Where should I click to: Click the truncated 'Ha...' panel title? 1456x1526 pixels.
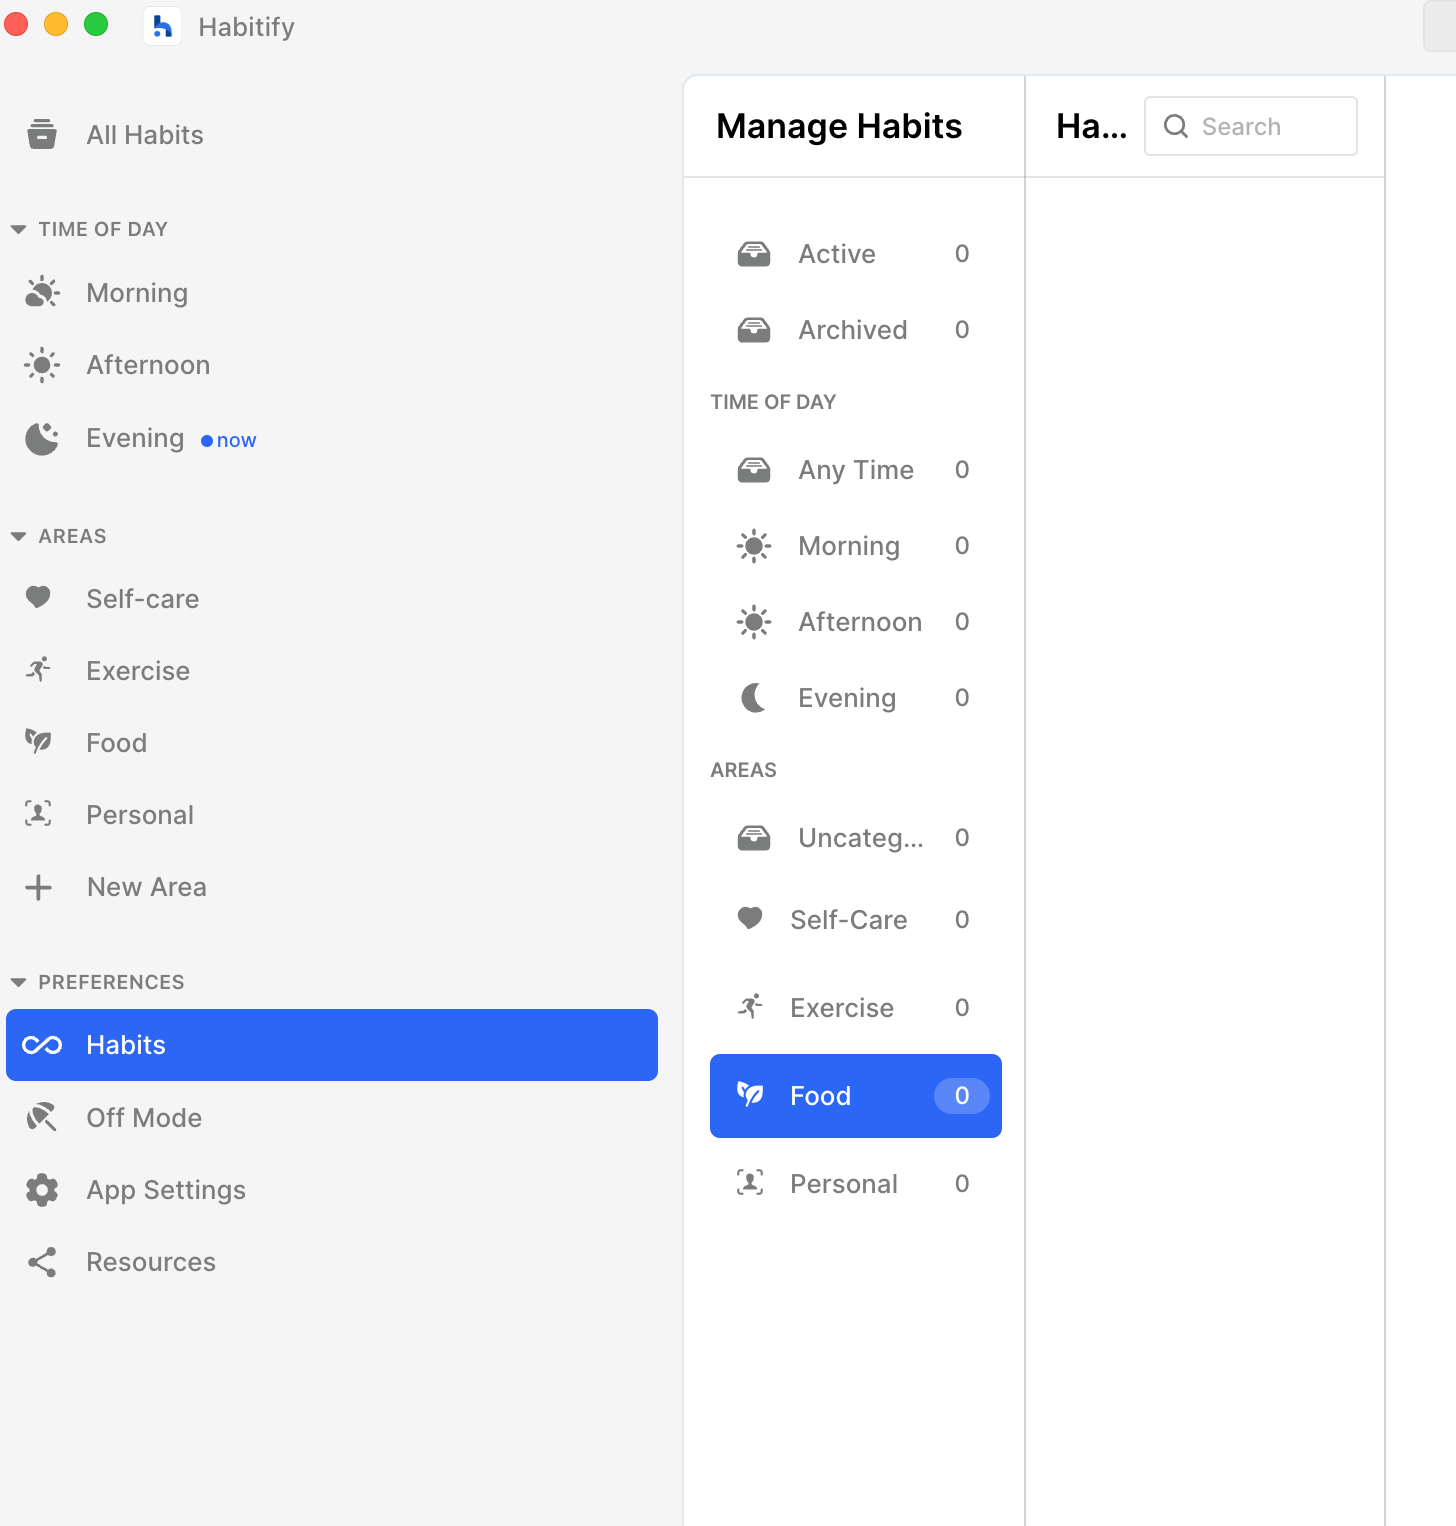click(x=1091, y=126)
